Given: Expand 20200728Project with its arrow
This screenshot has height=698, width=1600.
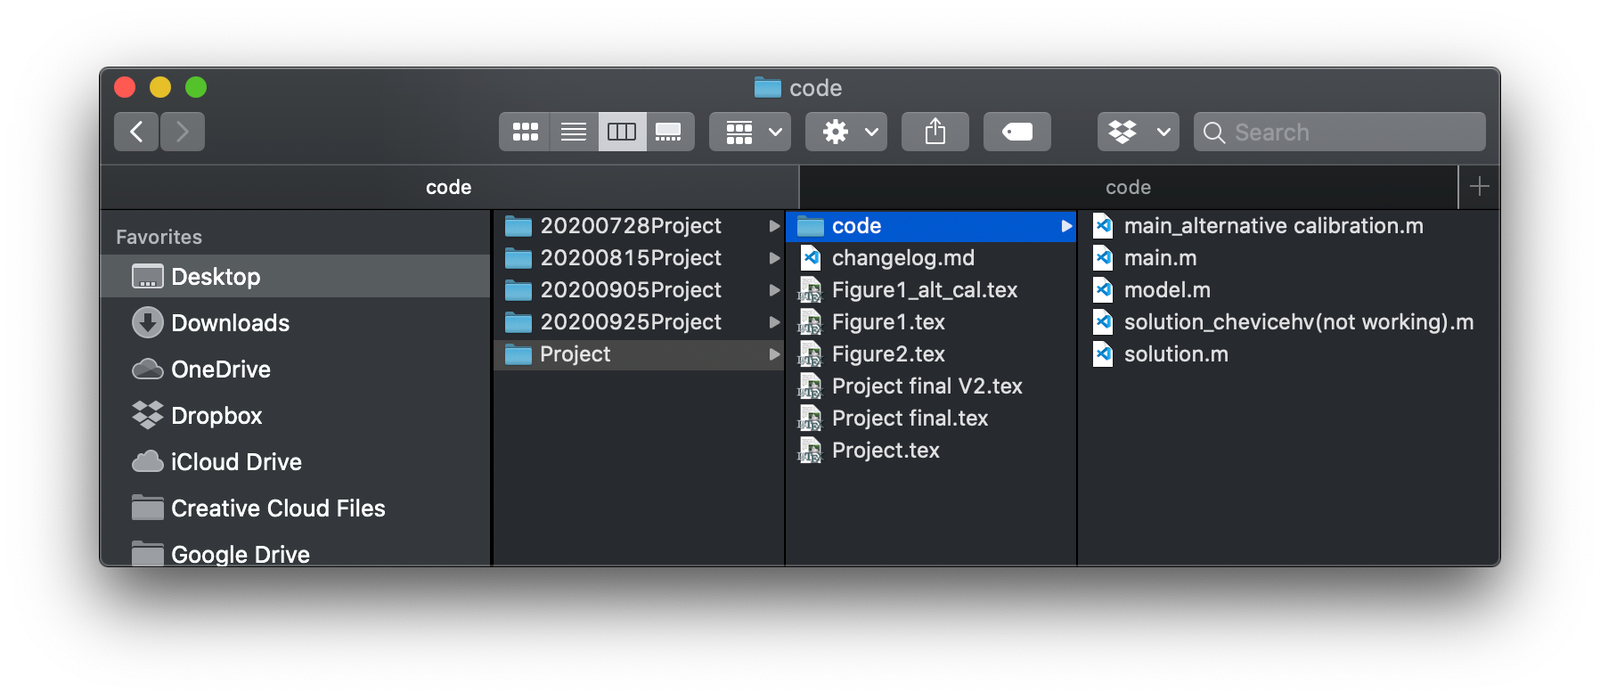Looking at the screenshot, I should pos(773,226).
